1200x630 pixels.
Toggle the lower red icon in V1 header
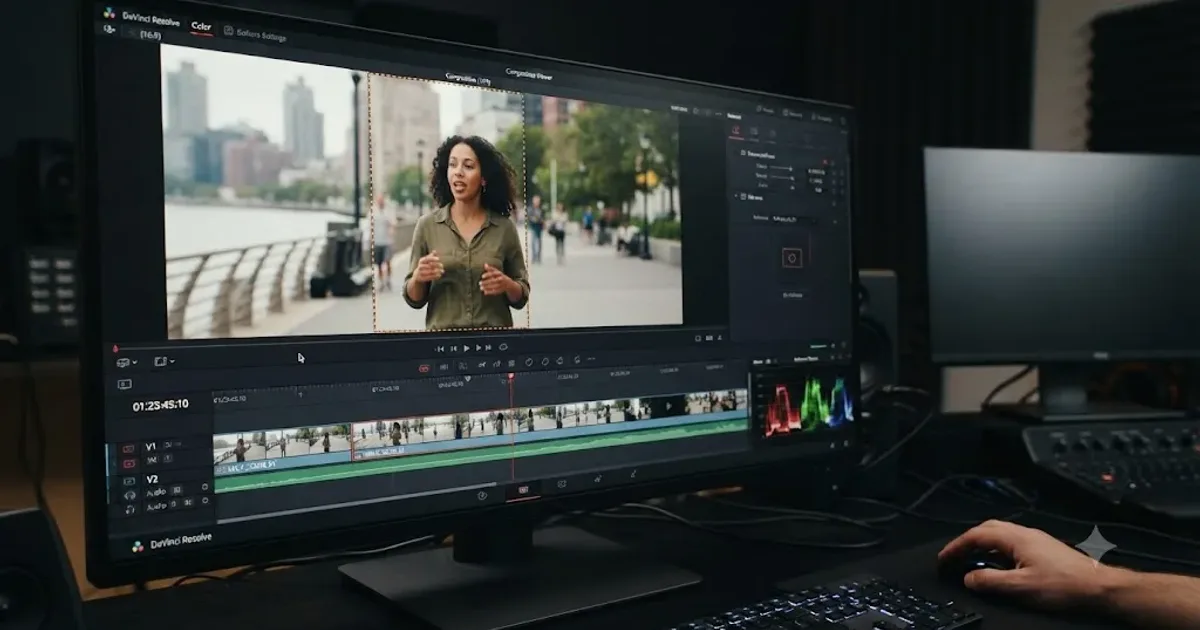point(129,463)
